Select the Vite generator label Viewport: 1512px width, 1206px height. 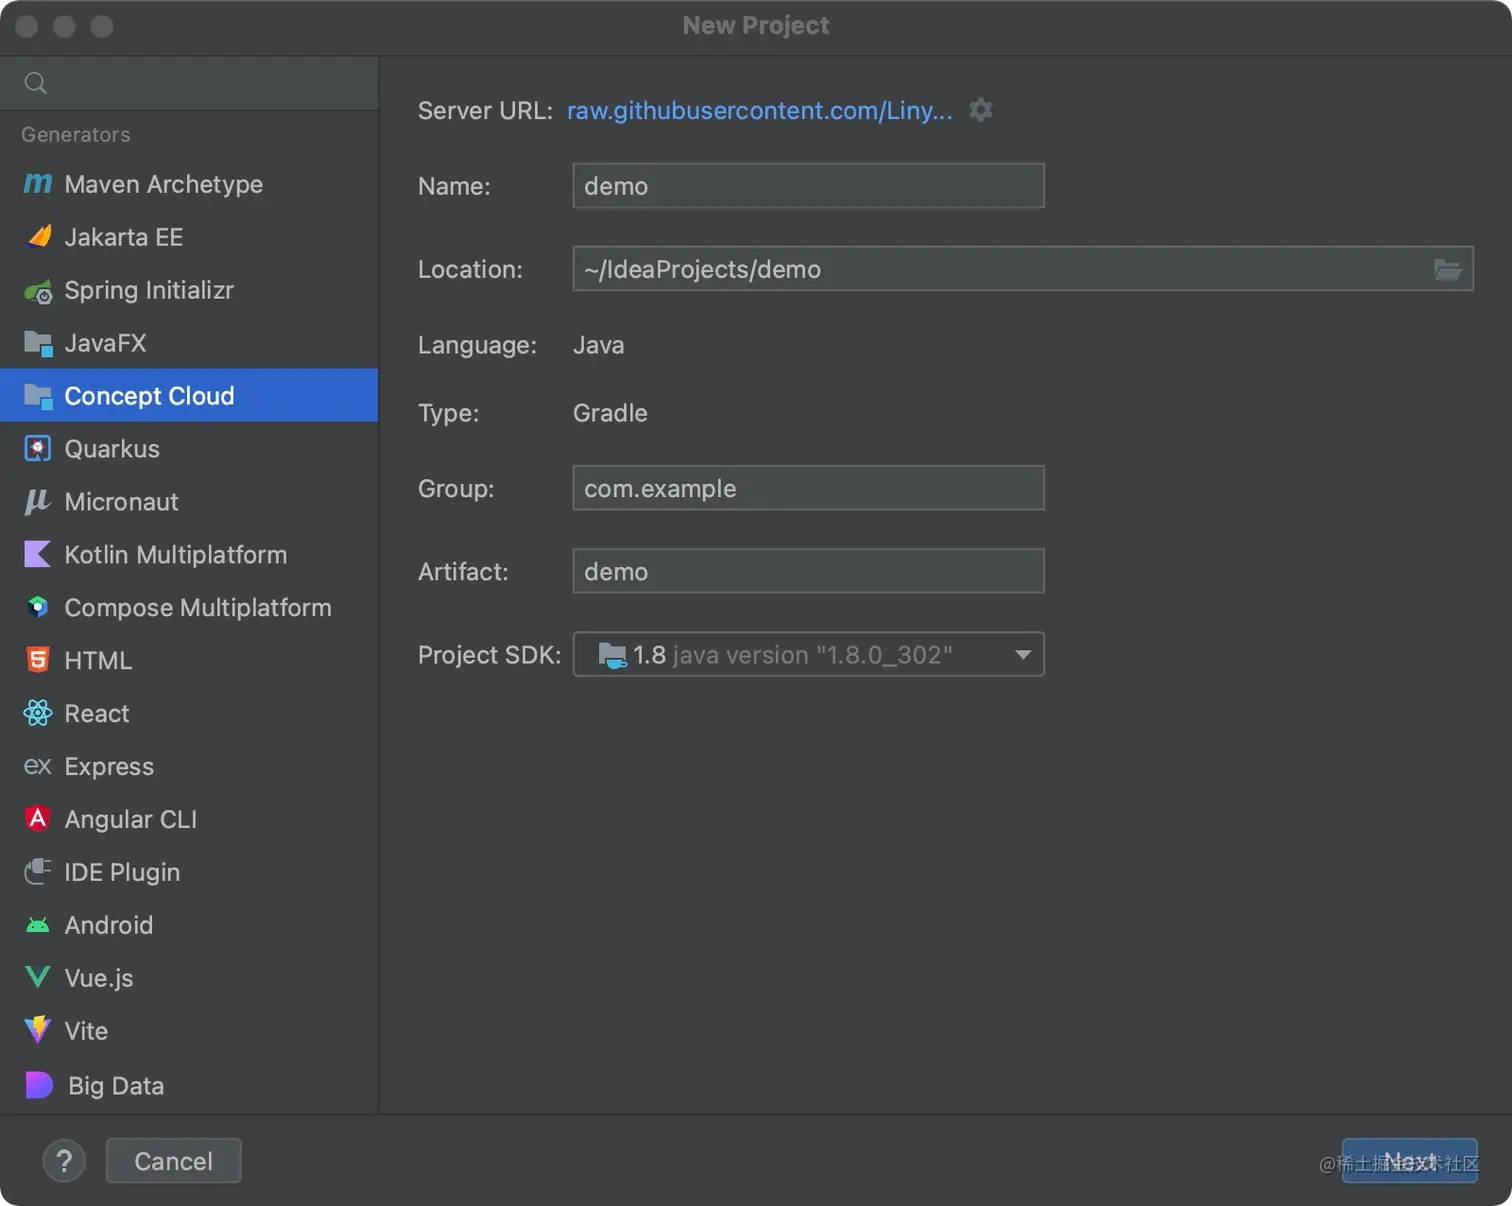[x=86, y=1031]
